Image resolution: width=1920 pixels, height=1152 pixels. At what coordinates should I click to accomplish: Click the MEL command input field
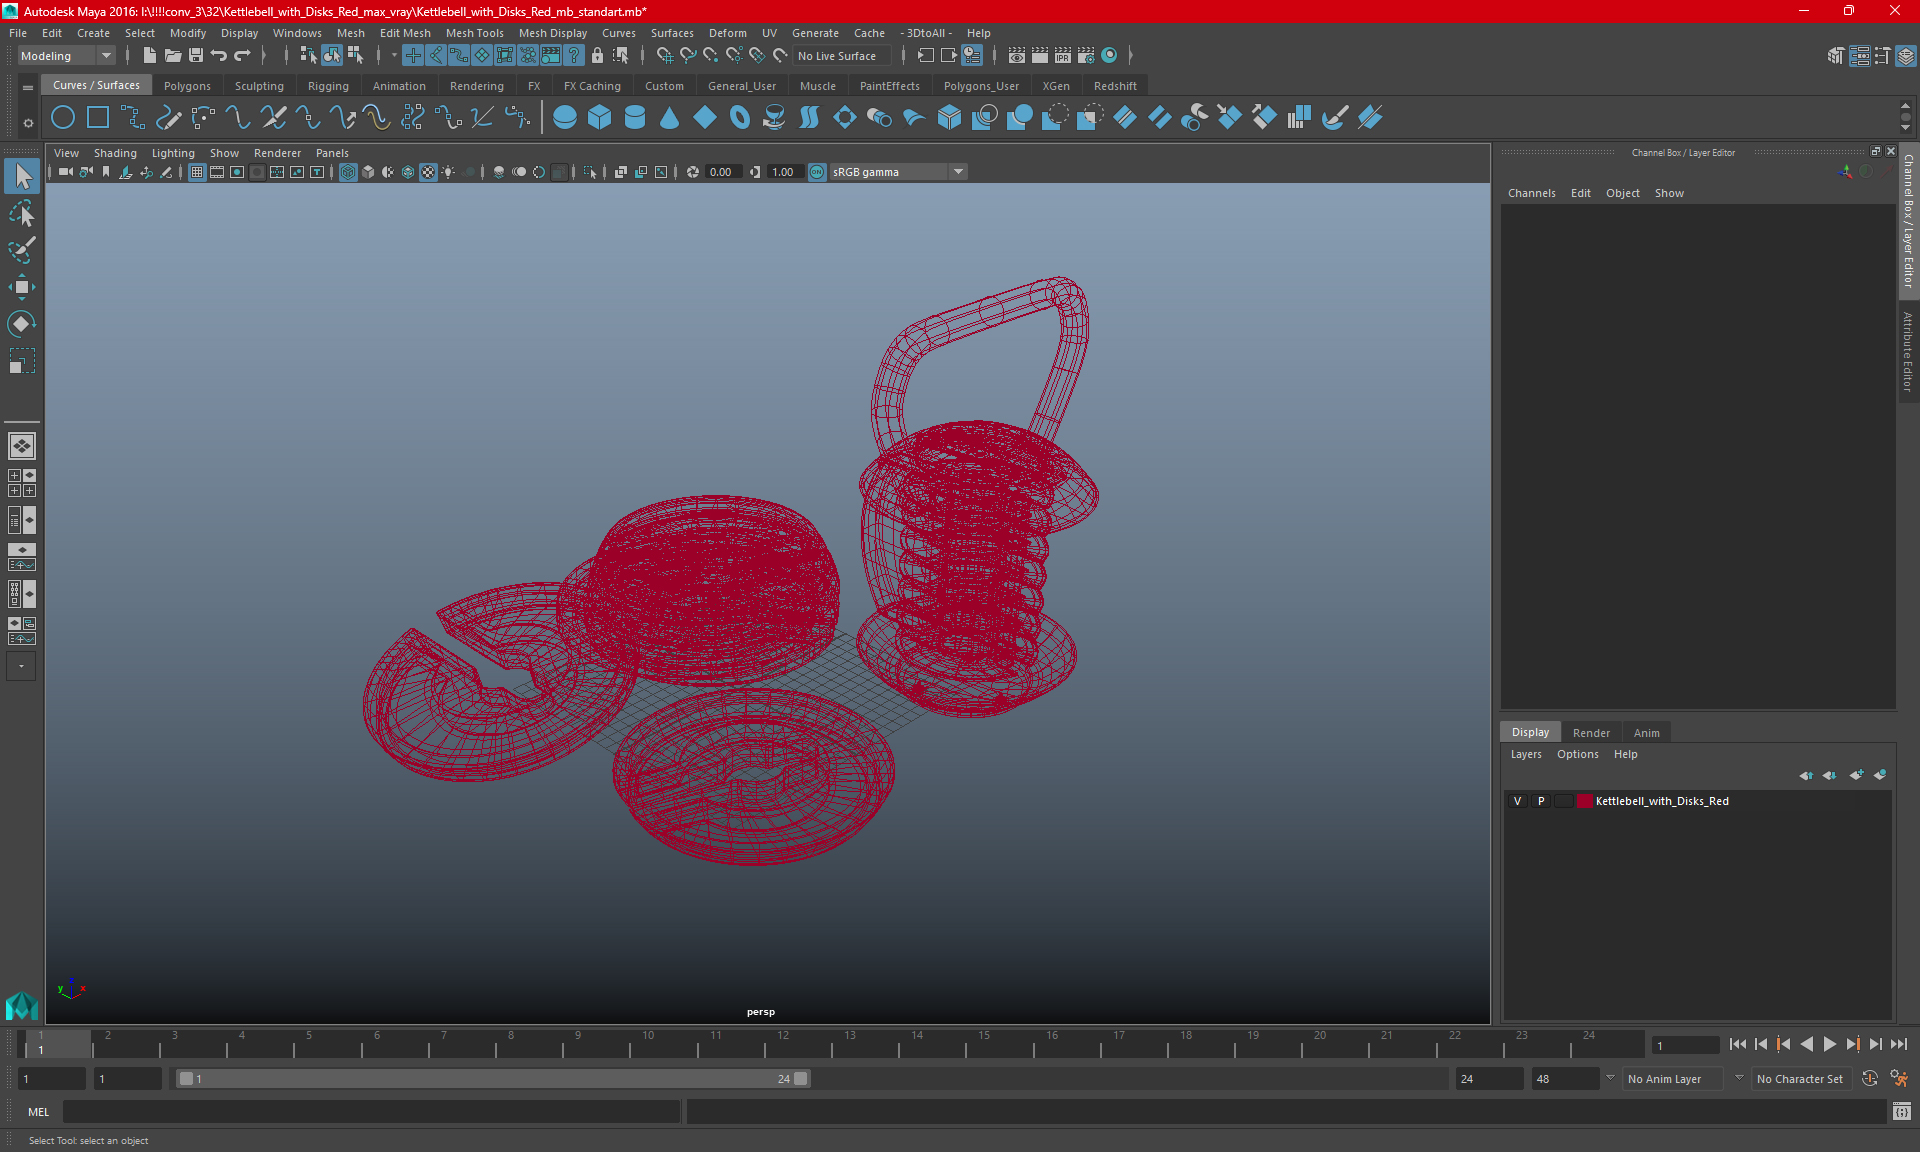point(372,1111)
